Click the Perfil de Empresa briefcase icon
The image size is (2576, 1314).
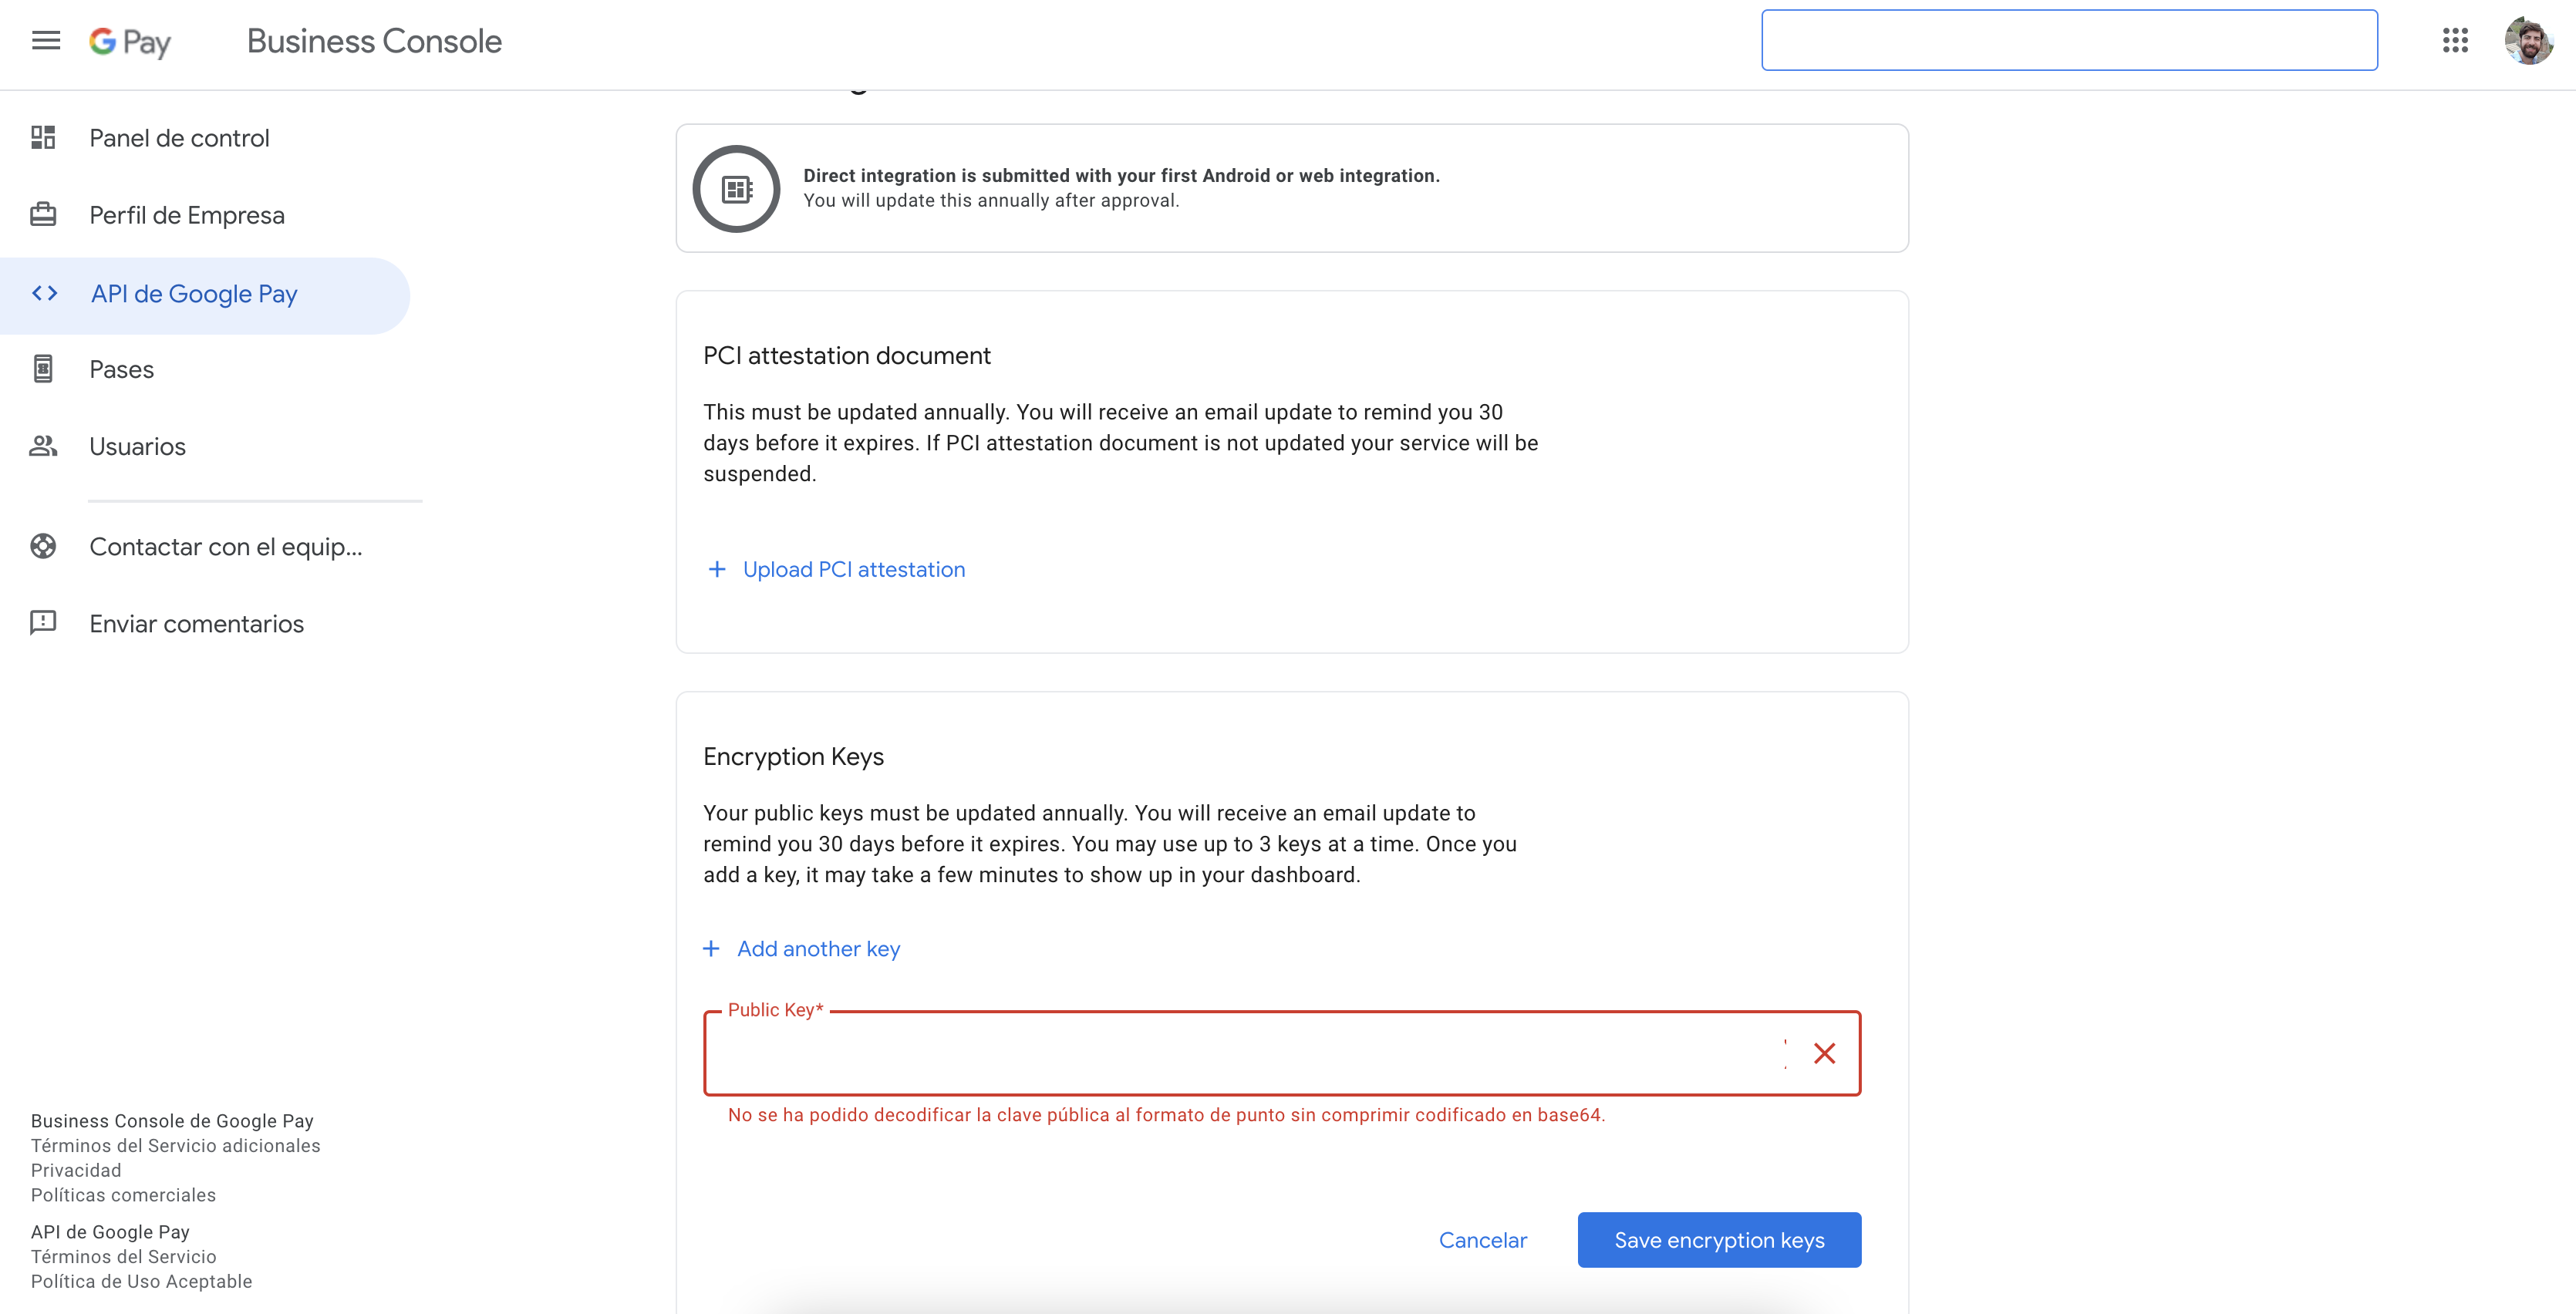[43, 214]
